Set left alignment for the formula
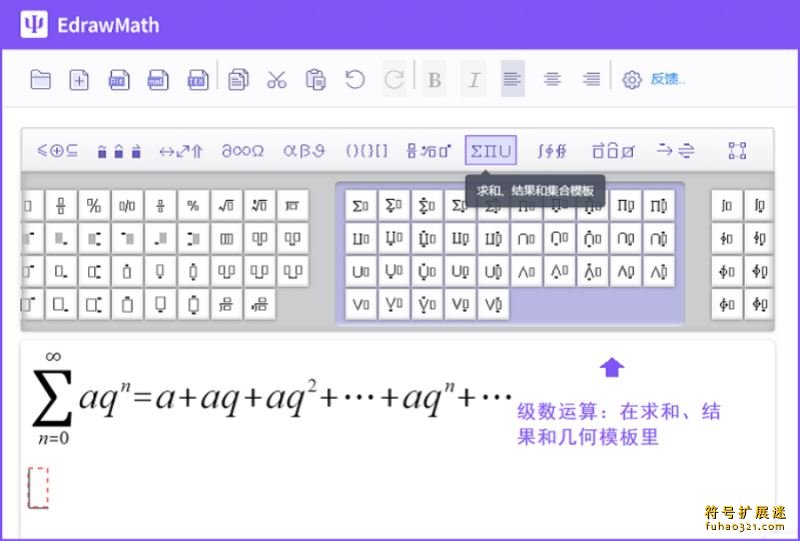This screenshot has height=541, width=800. (x=513, y=79)
